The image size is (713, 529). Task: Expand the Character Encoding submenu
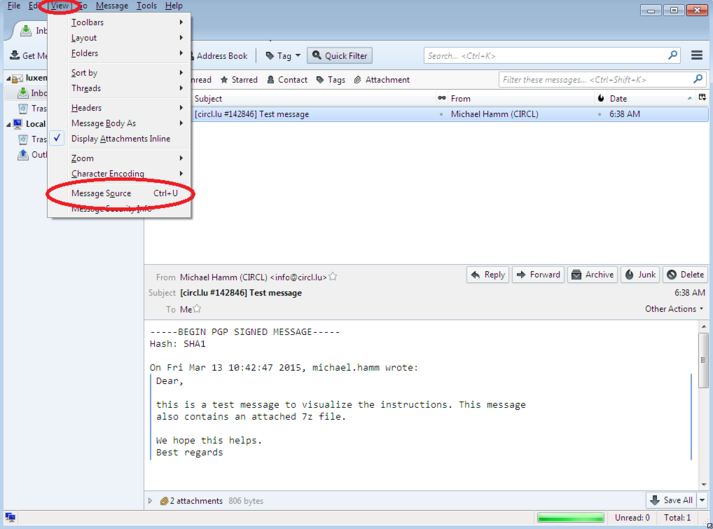[x=120, y=174]
